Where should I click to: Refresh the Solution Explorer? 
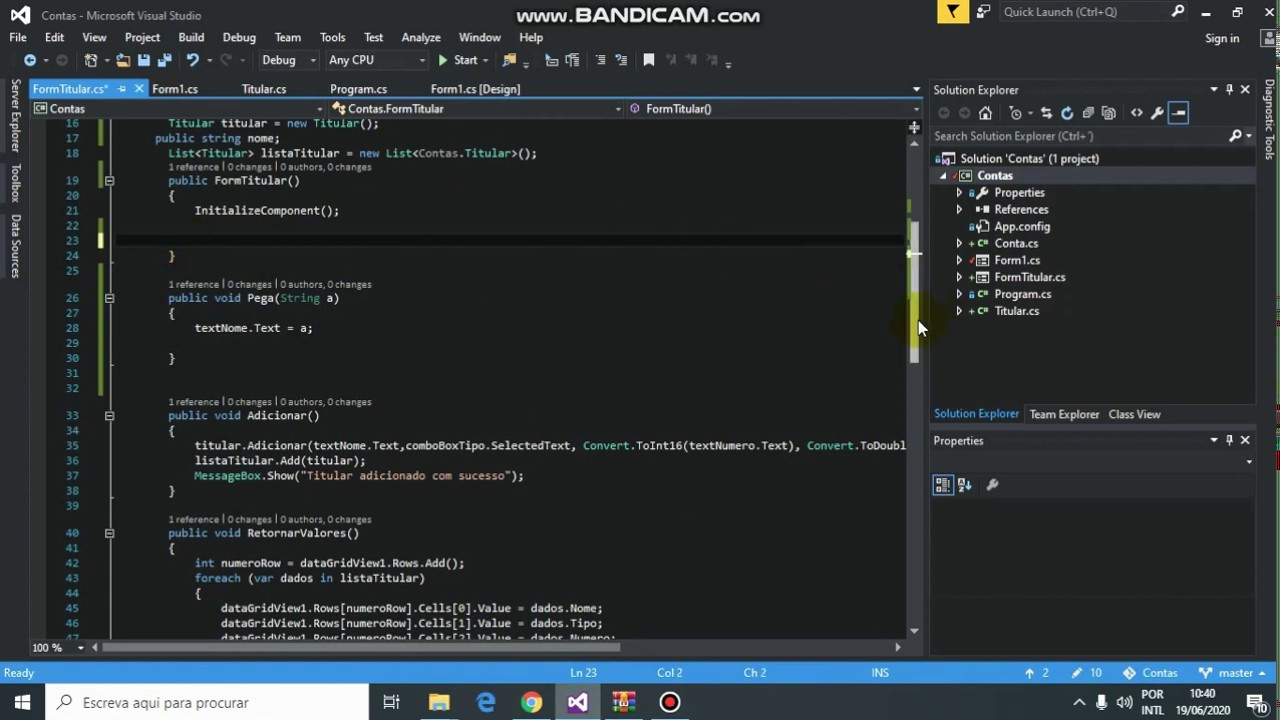point(1067,113)
